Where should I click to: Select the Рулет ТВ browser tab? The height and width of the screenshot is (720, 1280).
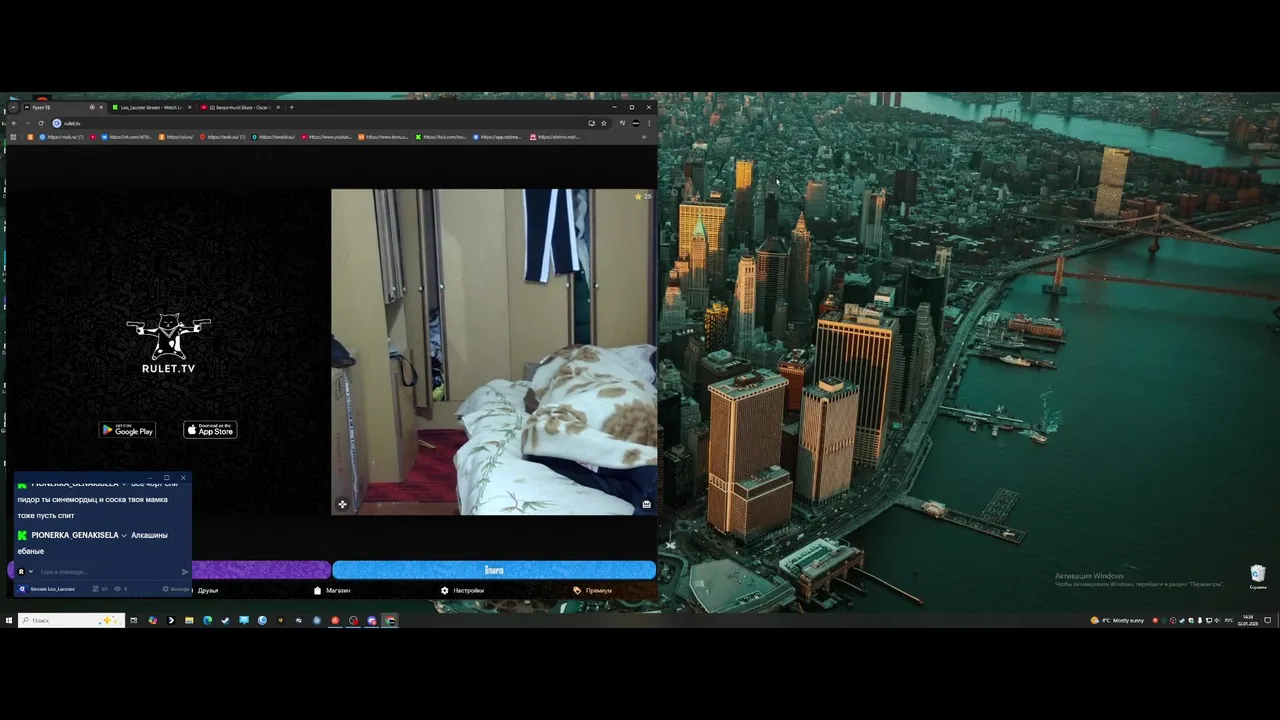tap(63, 107)
